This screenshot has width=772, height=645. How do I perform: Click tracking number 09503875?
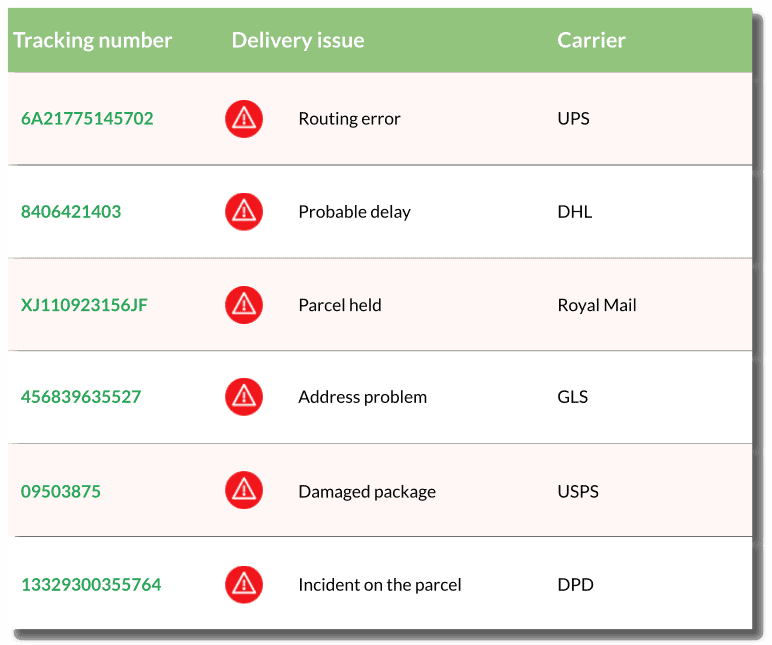pyautogui.click(x=61, y=491)
